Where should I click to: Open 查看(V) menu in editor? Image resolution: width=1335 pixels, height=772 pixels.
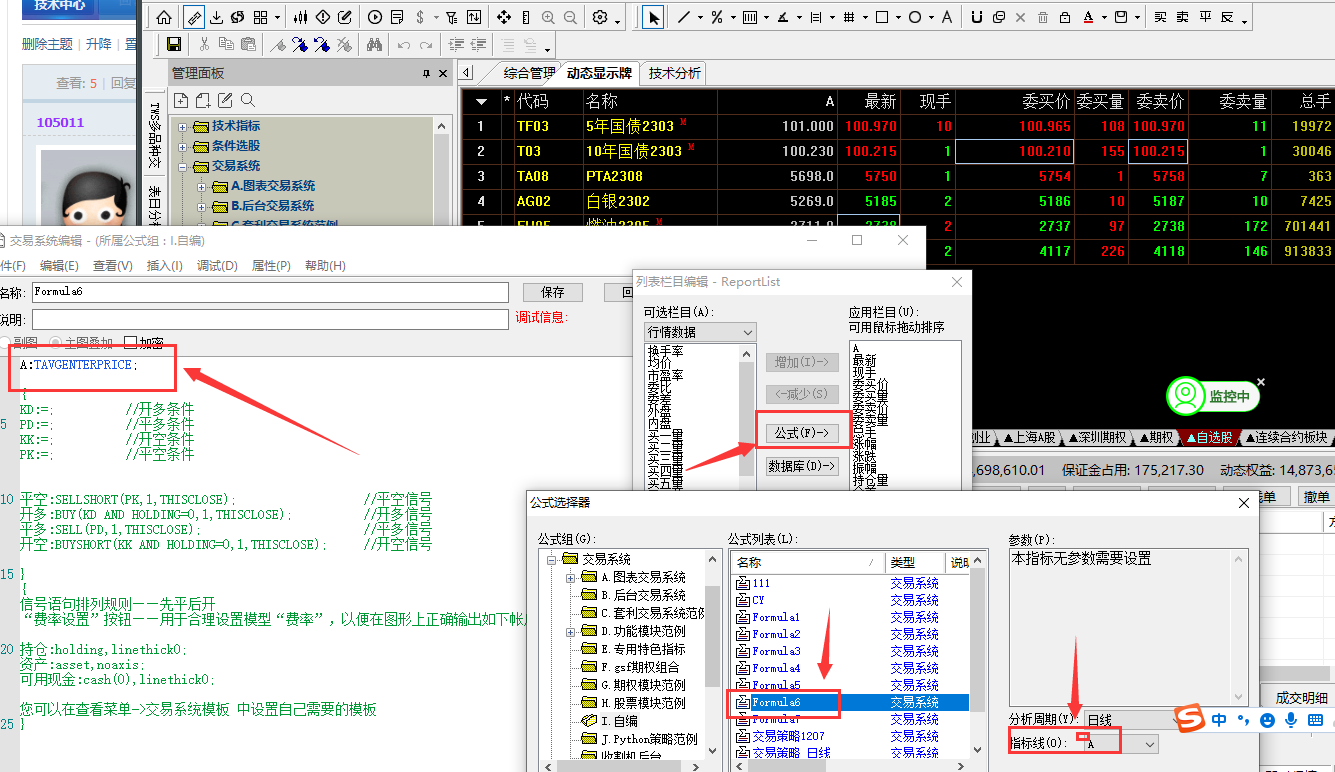[x=112, y=266]
